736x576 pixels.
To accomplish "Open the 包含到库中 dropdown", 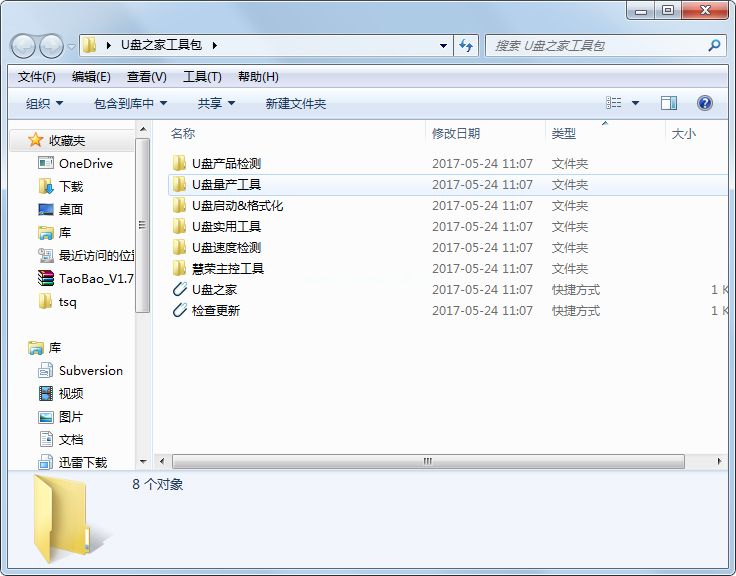I will click(130, 103).
